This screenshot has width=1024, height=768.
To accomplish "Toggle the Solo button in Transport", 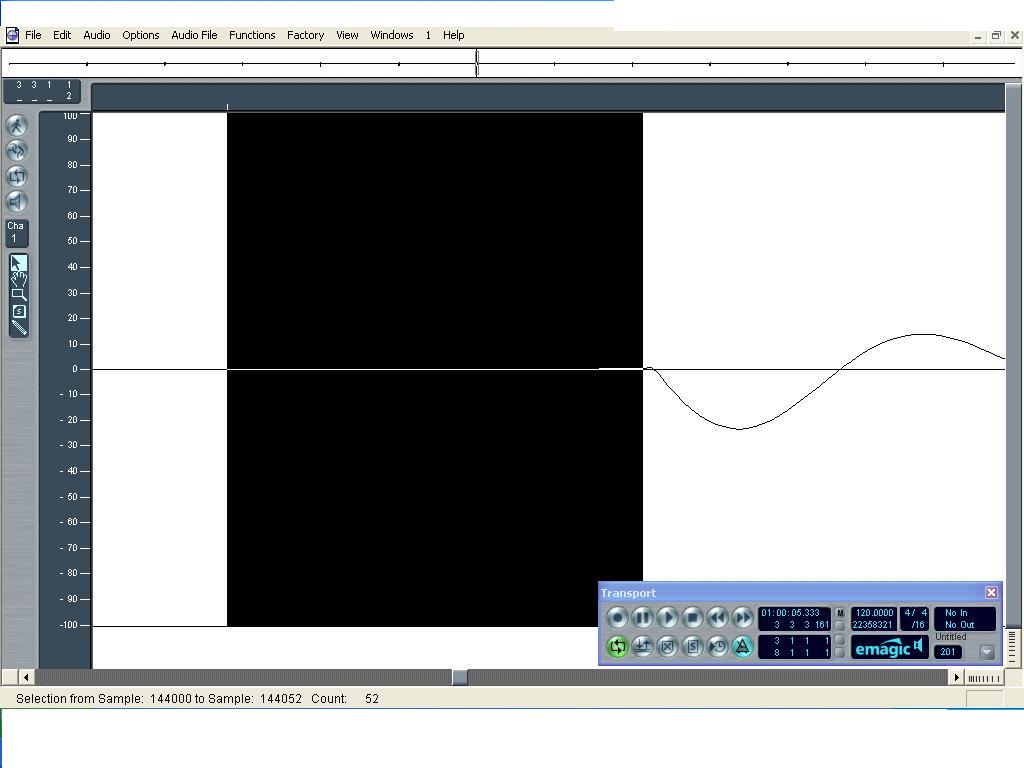I will point(692,647).
